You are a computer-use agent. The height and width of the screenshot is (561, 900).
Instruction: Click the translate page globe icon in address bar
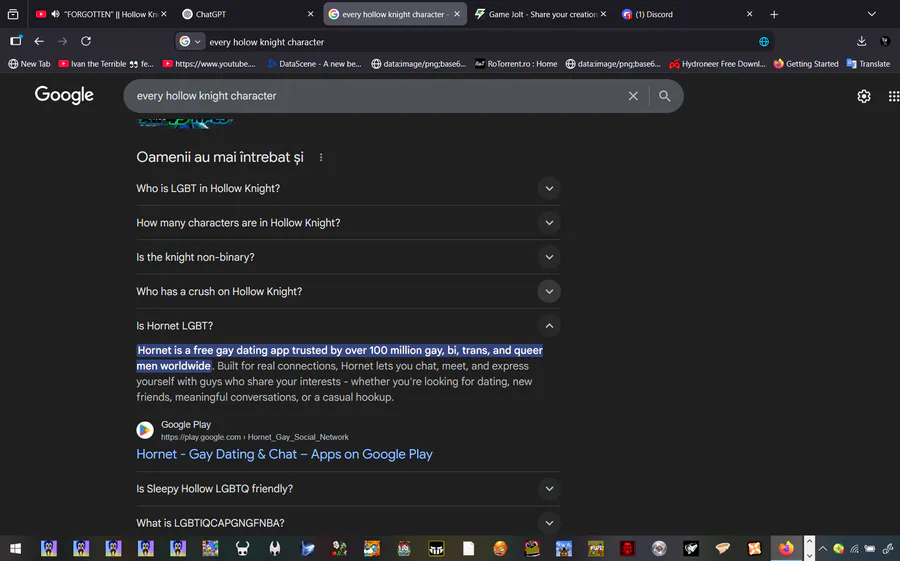(763, 41)
